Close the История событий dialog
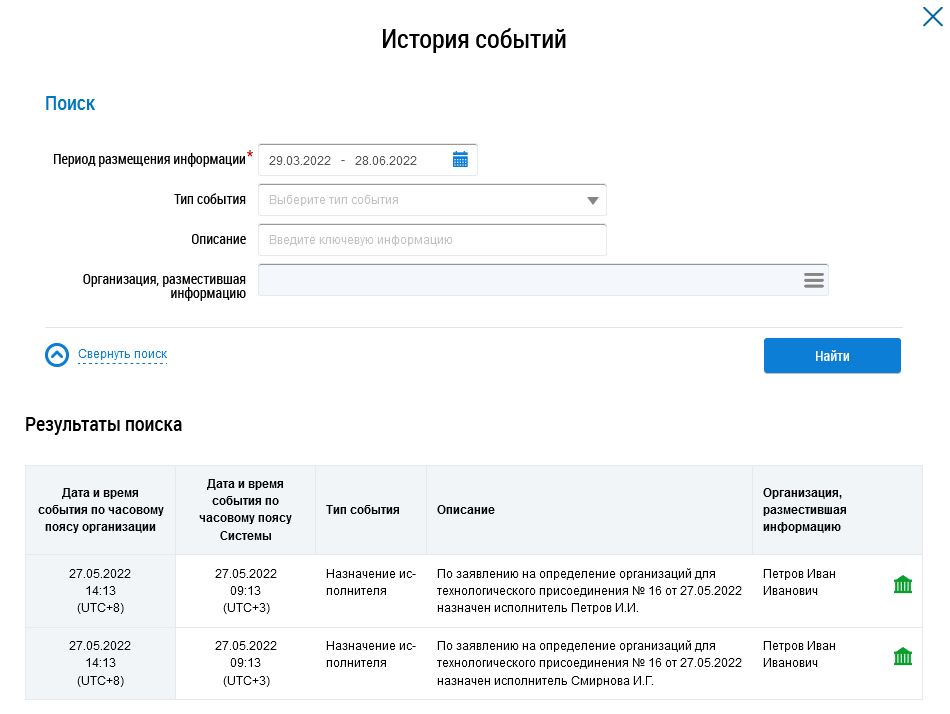This screenshot has width=950, height=714. click(x=932, y=17)
